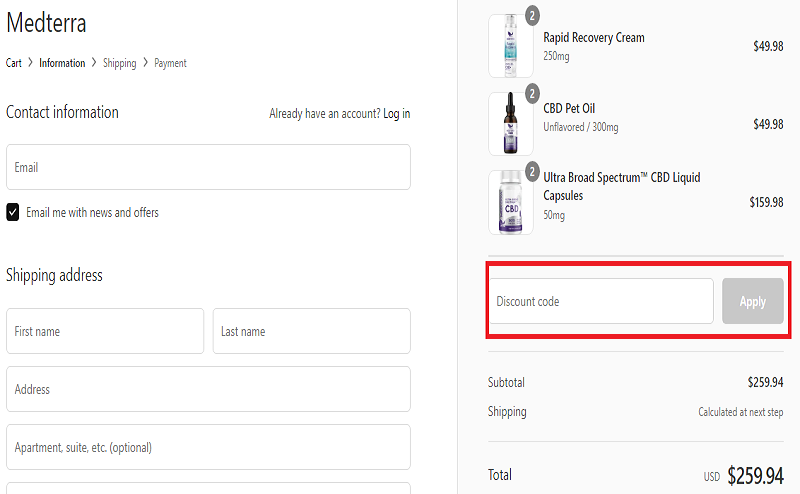Open the Log in link
Screen dimensions: 800x494
(x=396, y=113)
